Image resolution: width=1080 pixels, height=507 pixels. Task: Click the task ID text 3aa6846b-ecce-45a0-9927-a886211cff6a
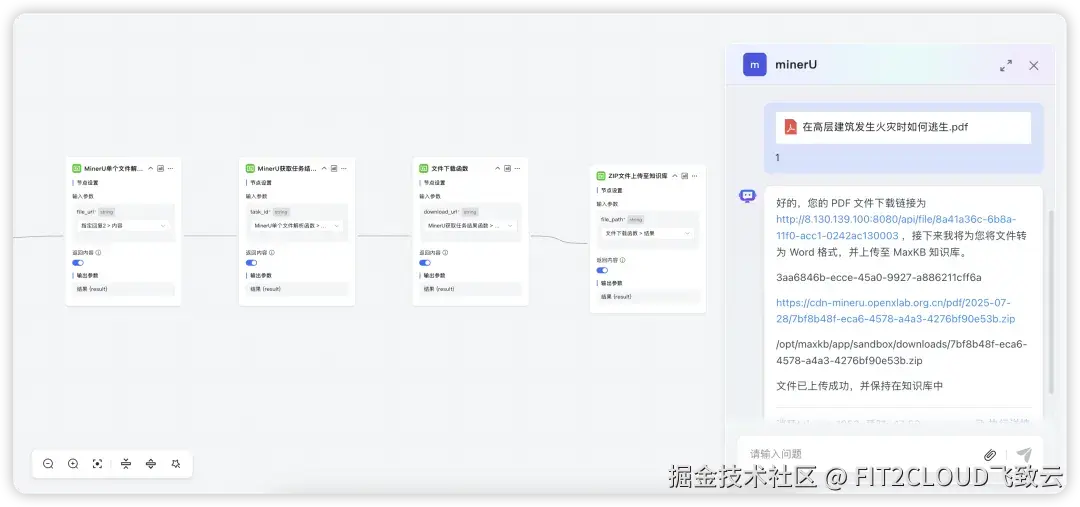point(879,278)
